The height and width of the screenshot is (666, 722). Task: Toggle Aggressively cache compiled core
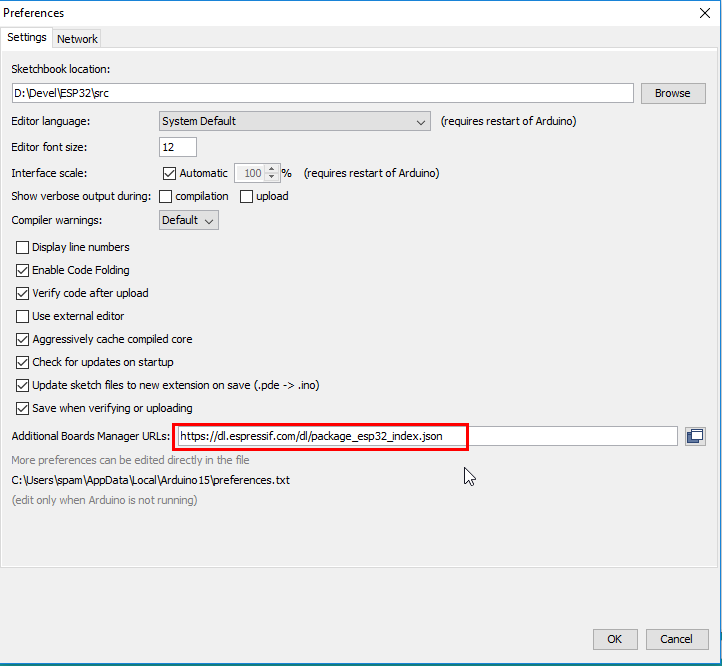click(22, 339)
